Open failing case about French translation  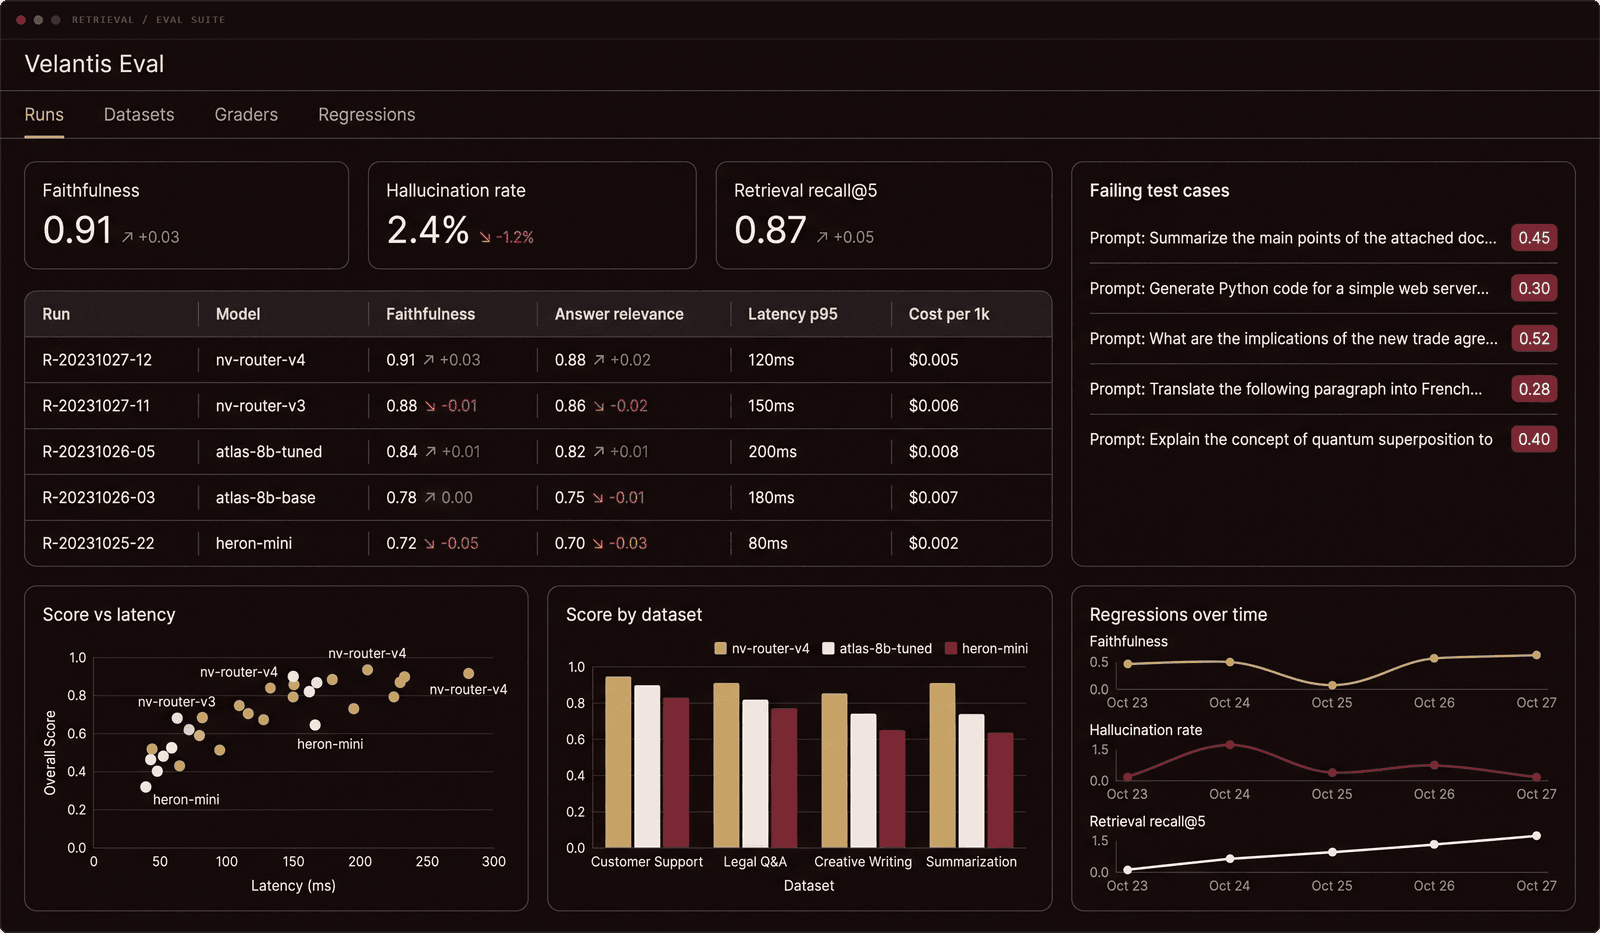tap(1286, 389)
